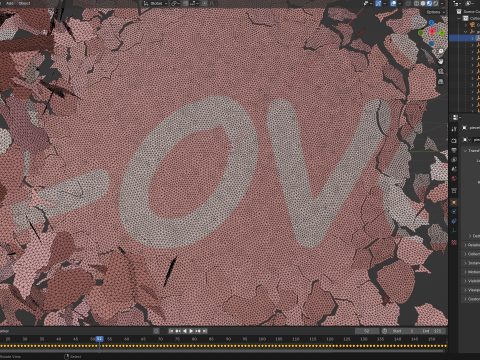
Task: Open the World properties tab
Action: pos(454,179)
